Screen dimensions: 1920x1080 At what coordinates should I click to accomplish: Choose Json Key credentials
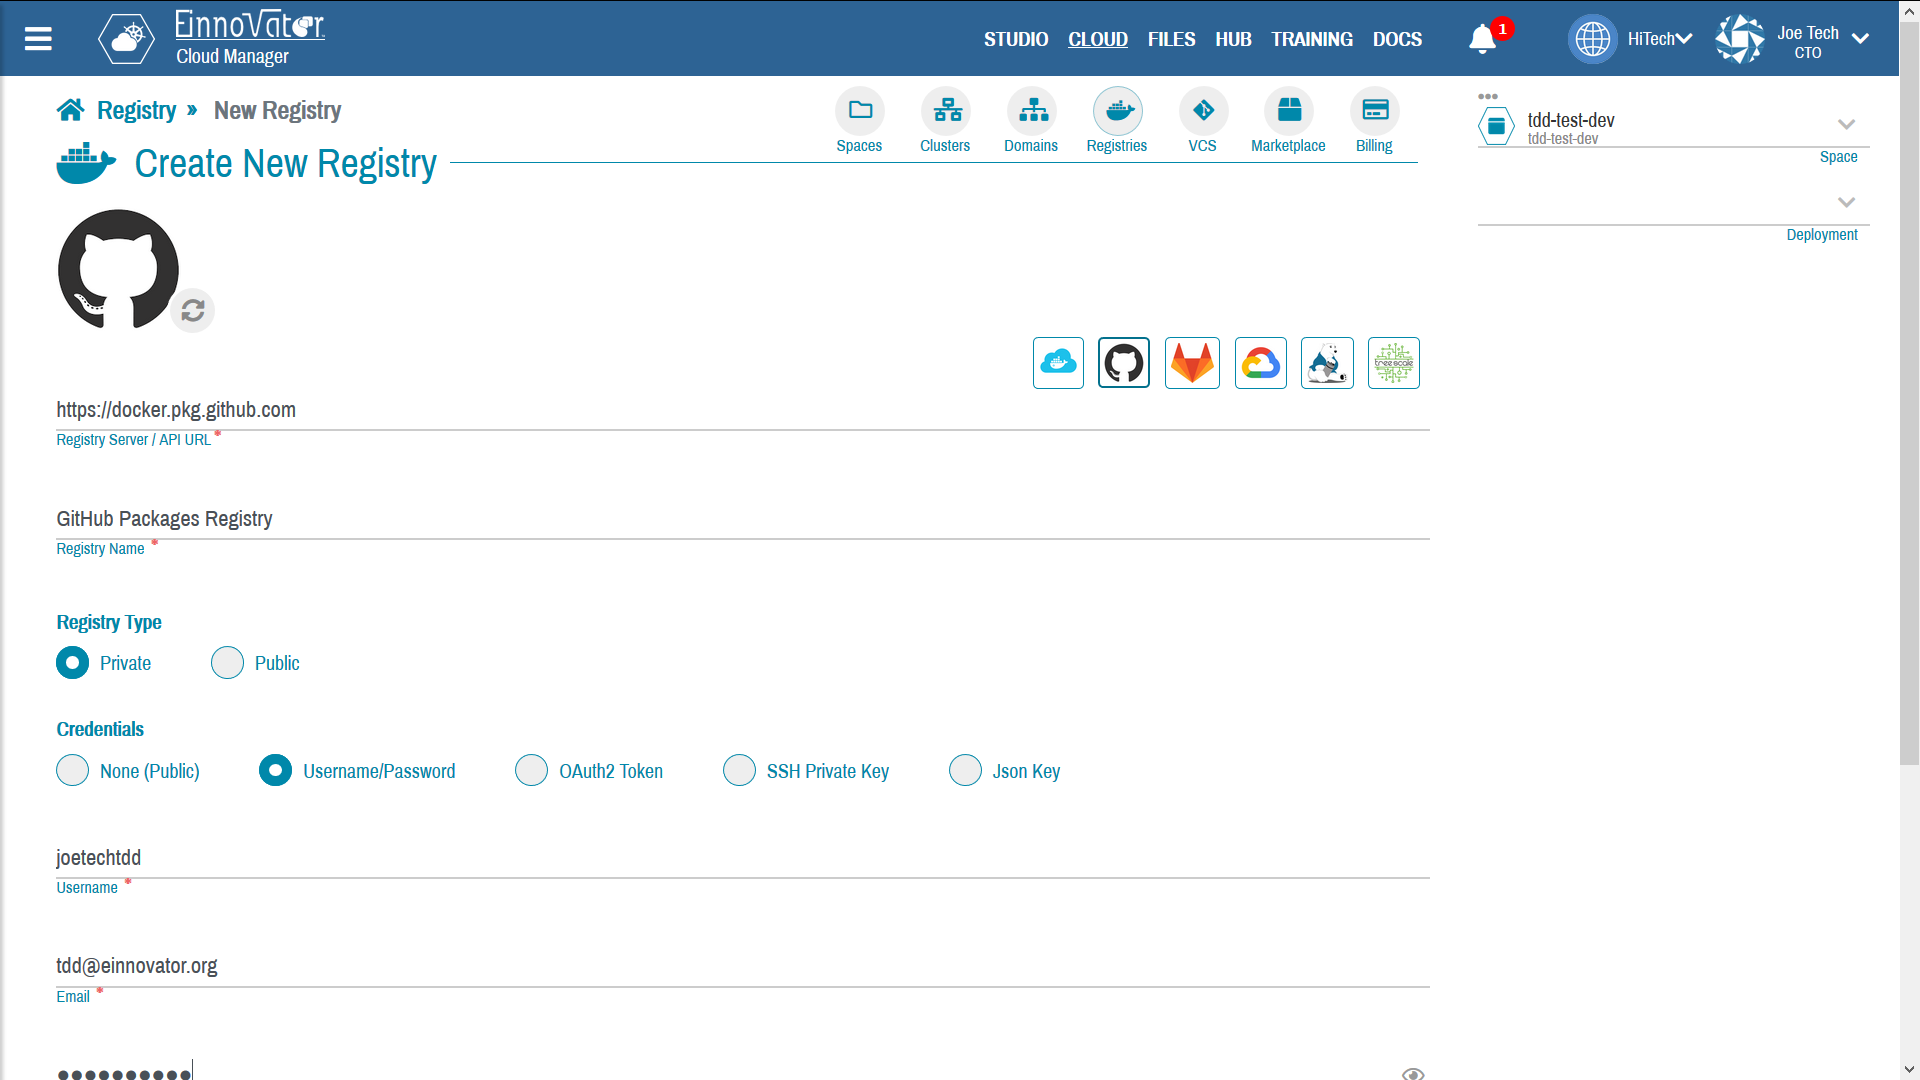pyautogui.click(x=965, y=771)
